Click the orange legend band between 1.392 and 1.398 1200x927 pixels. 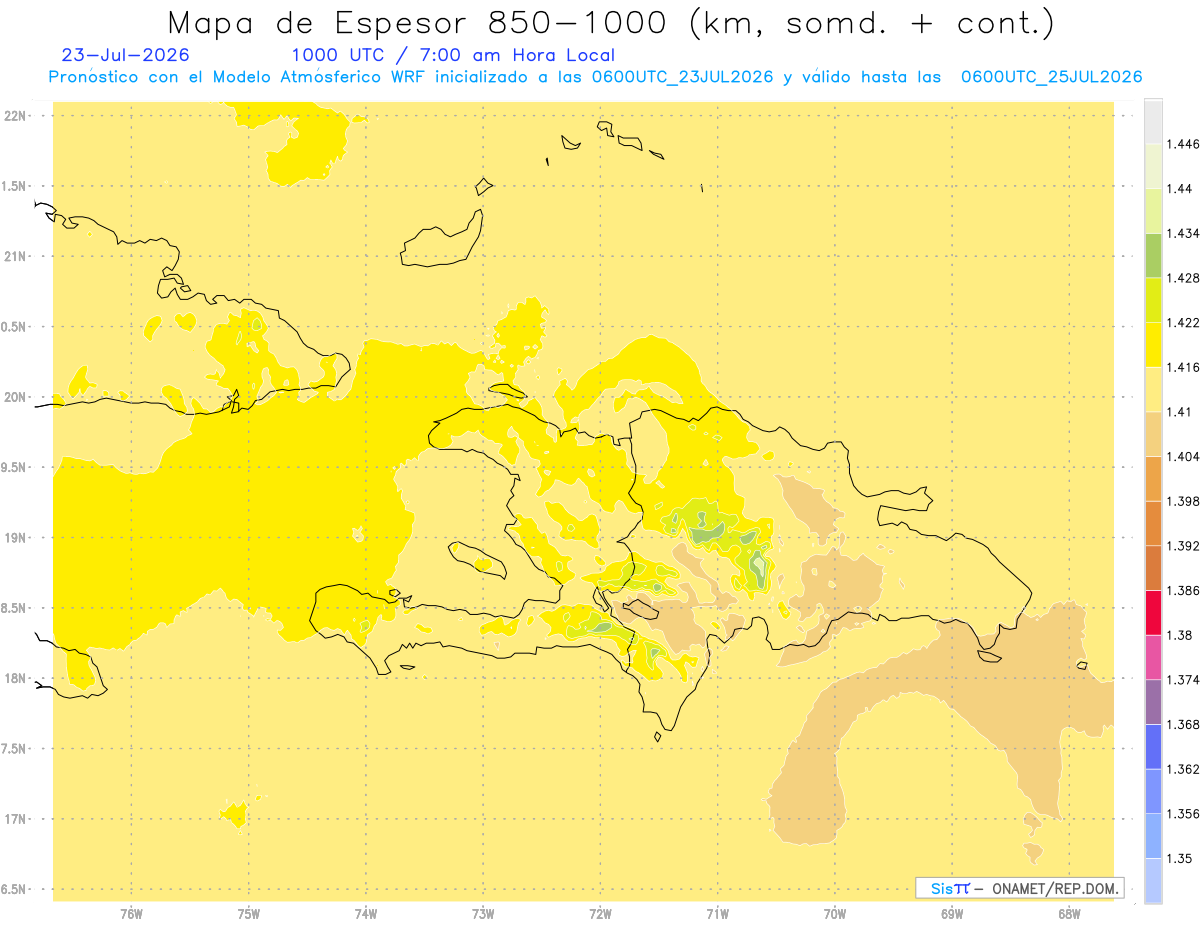(1153, 523)
